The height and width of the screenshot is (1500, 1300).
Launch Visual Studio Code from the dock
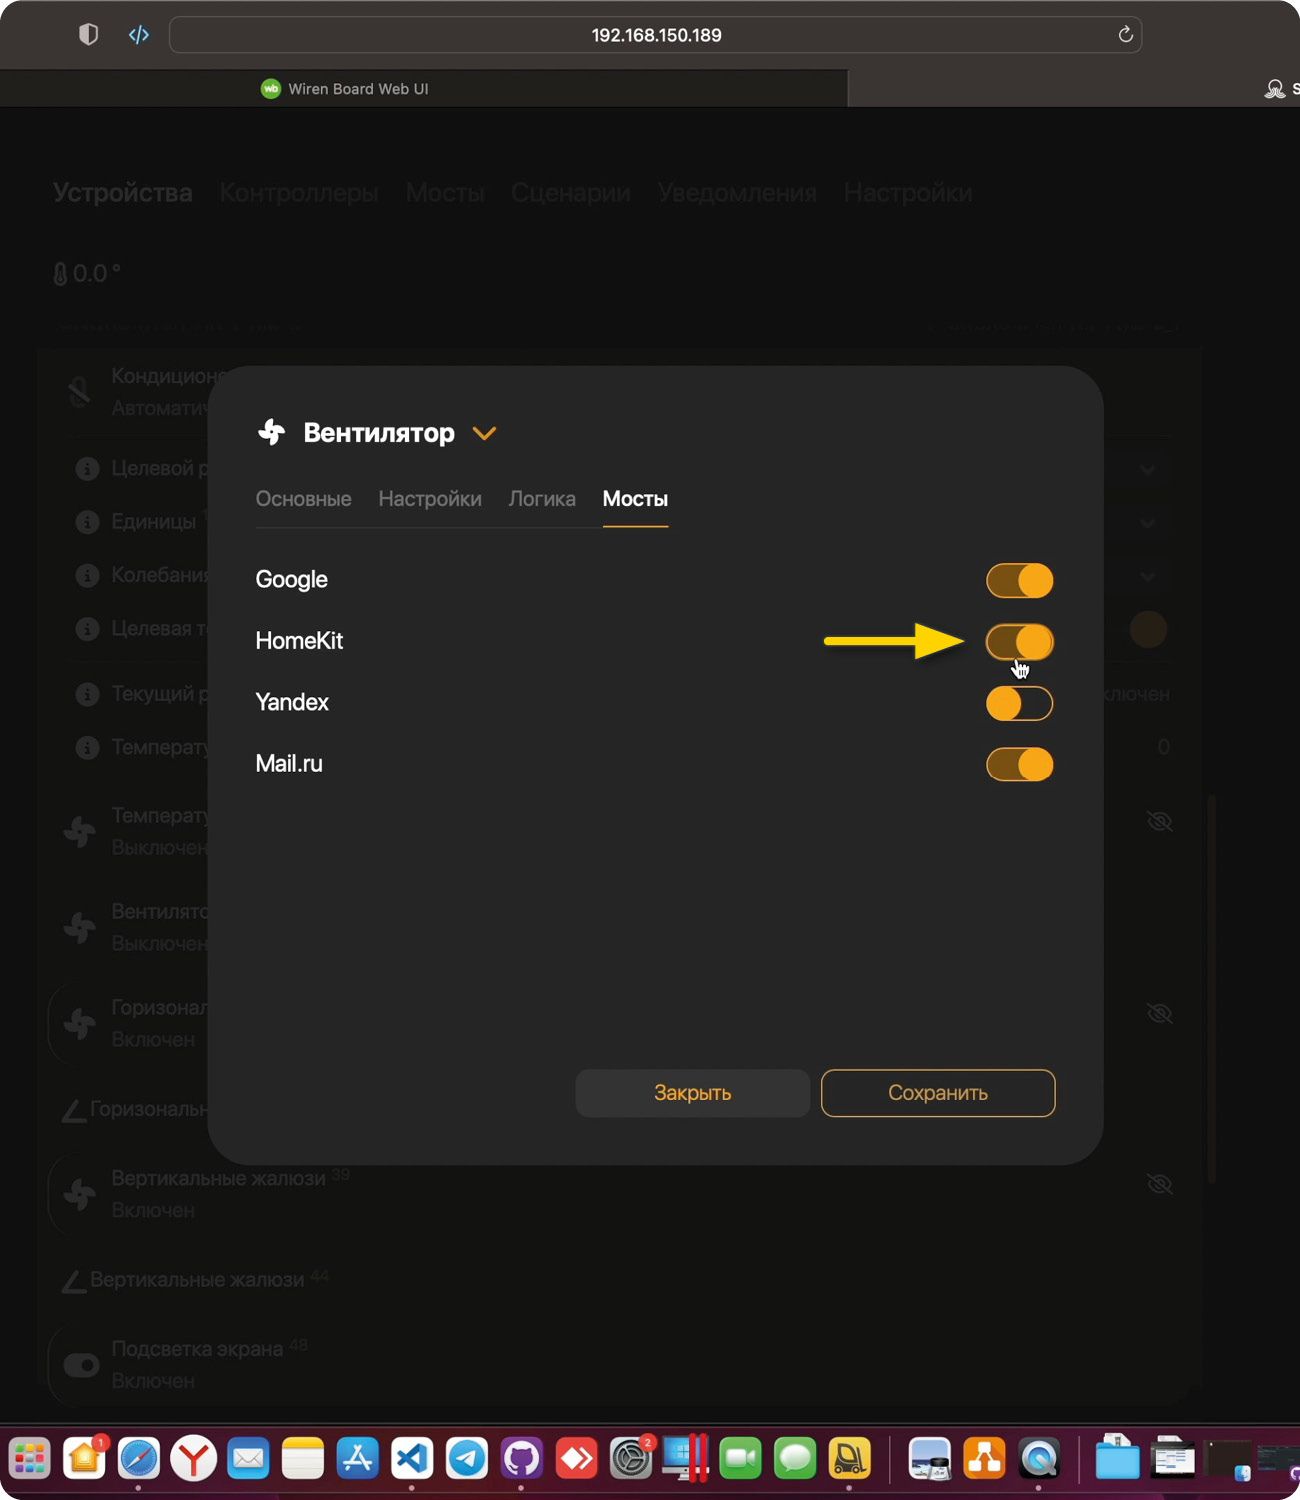[412, 1459]
